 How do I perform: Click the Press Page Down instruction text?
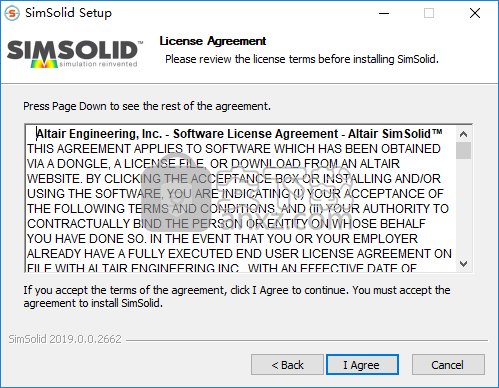(x=147, y=106)
